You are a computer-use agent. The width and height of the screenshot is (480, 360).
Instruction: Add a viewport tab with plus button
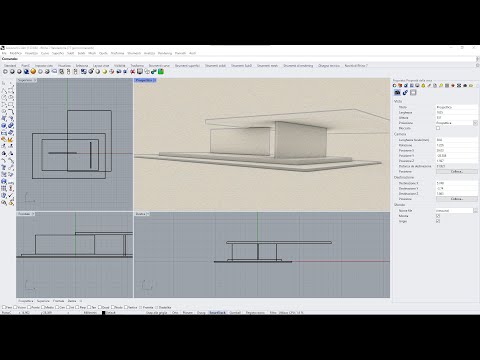point(81,301)
